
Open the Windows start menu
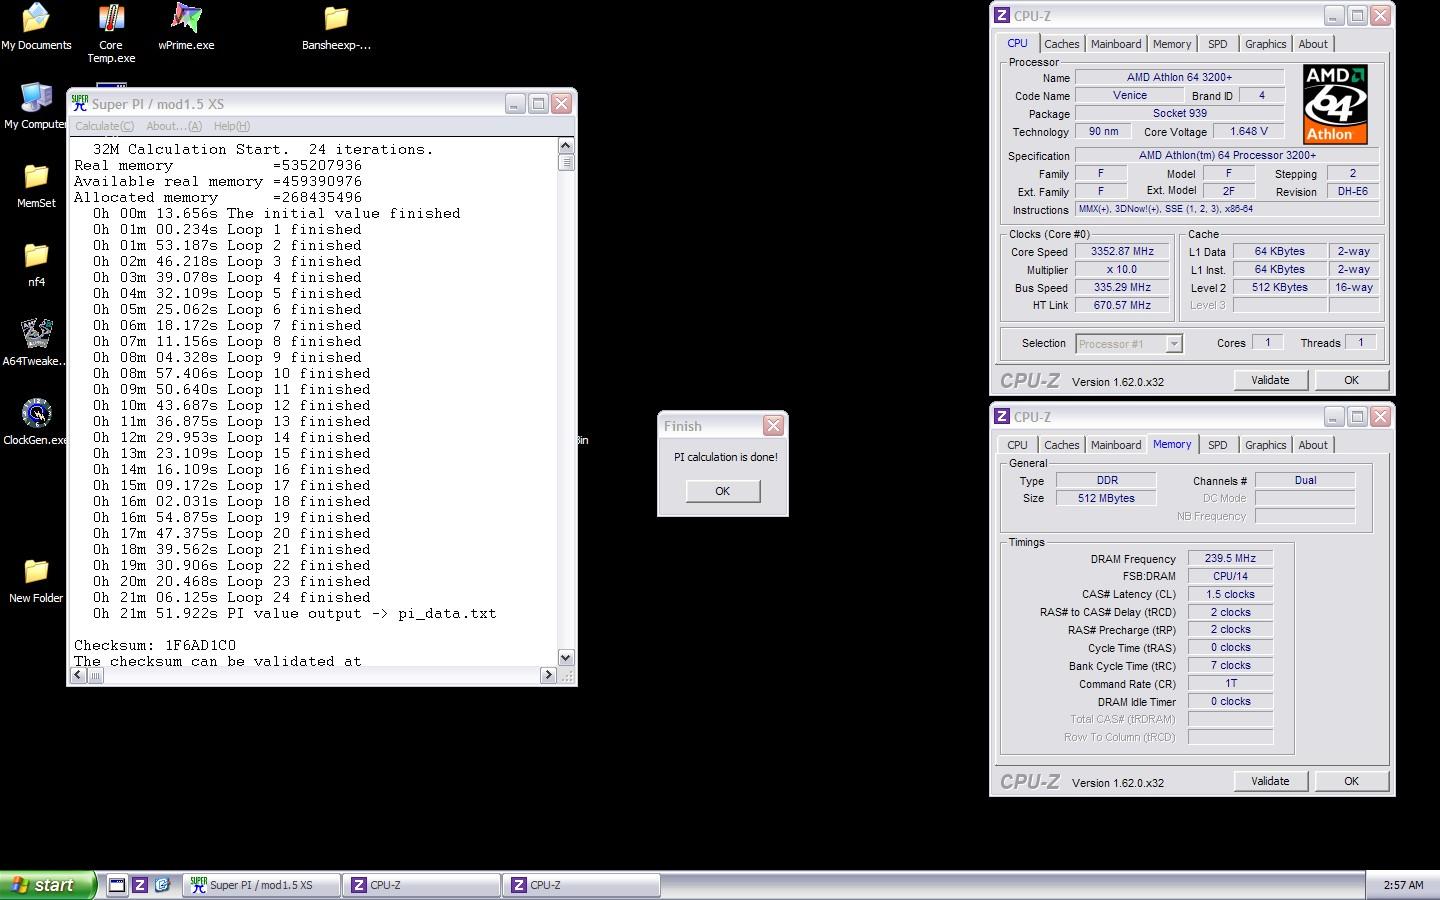tap(48, 885)
